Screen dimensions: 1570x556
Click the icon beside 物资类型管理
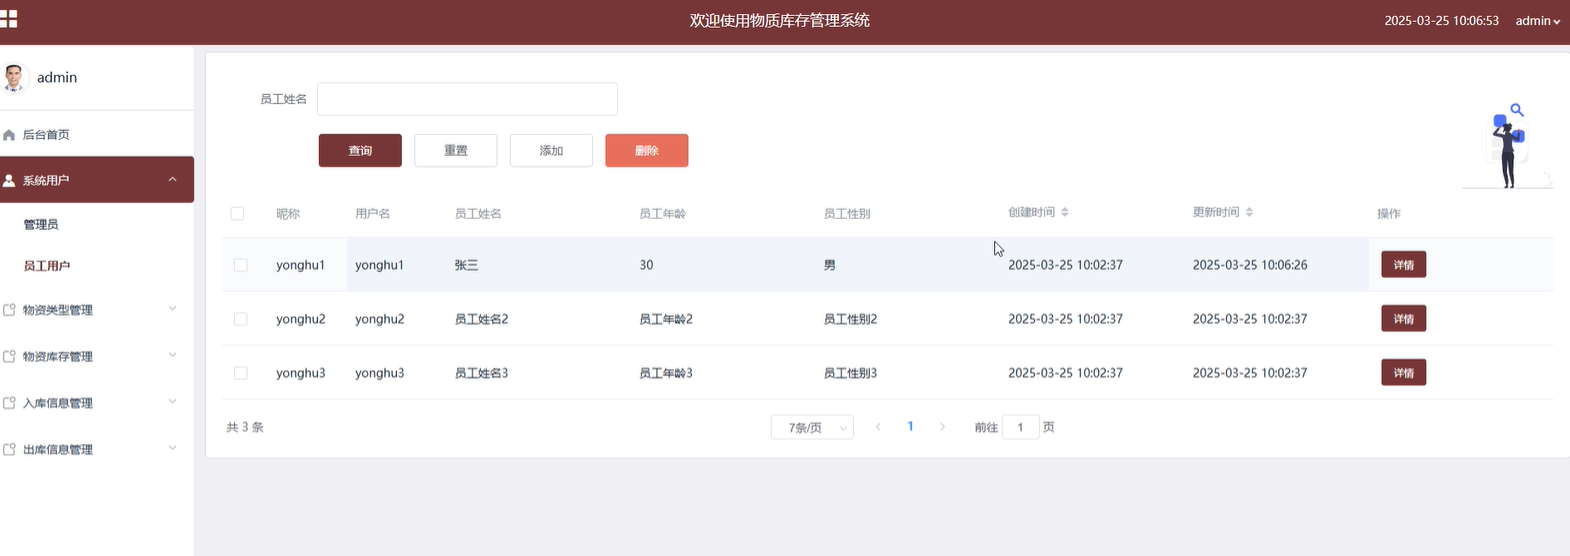[x=9, y=310]
